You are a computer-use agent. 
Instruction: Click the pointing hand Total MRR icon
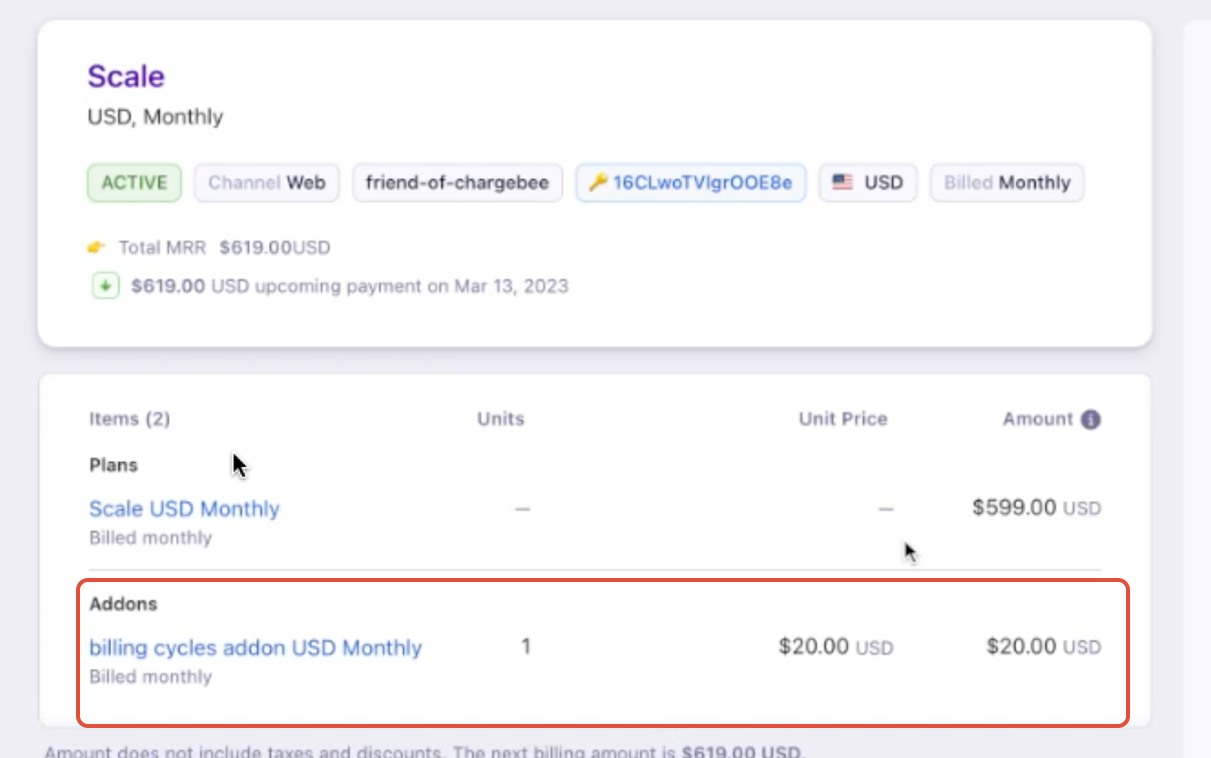click(x=97, y=247)
